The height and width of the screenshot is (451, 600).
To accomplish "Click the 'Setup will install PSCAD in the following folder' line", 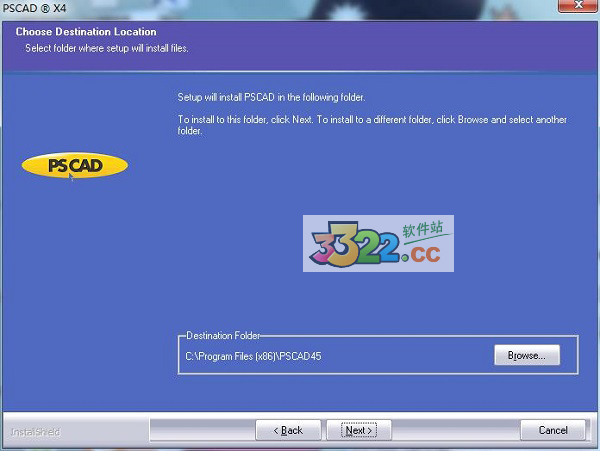I will (271, 98).
